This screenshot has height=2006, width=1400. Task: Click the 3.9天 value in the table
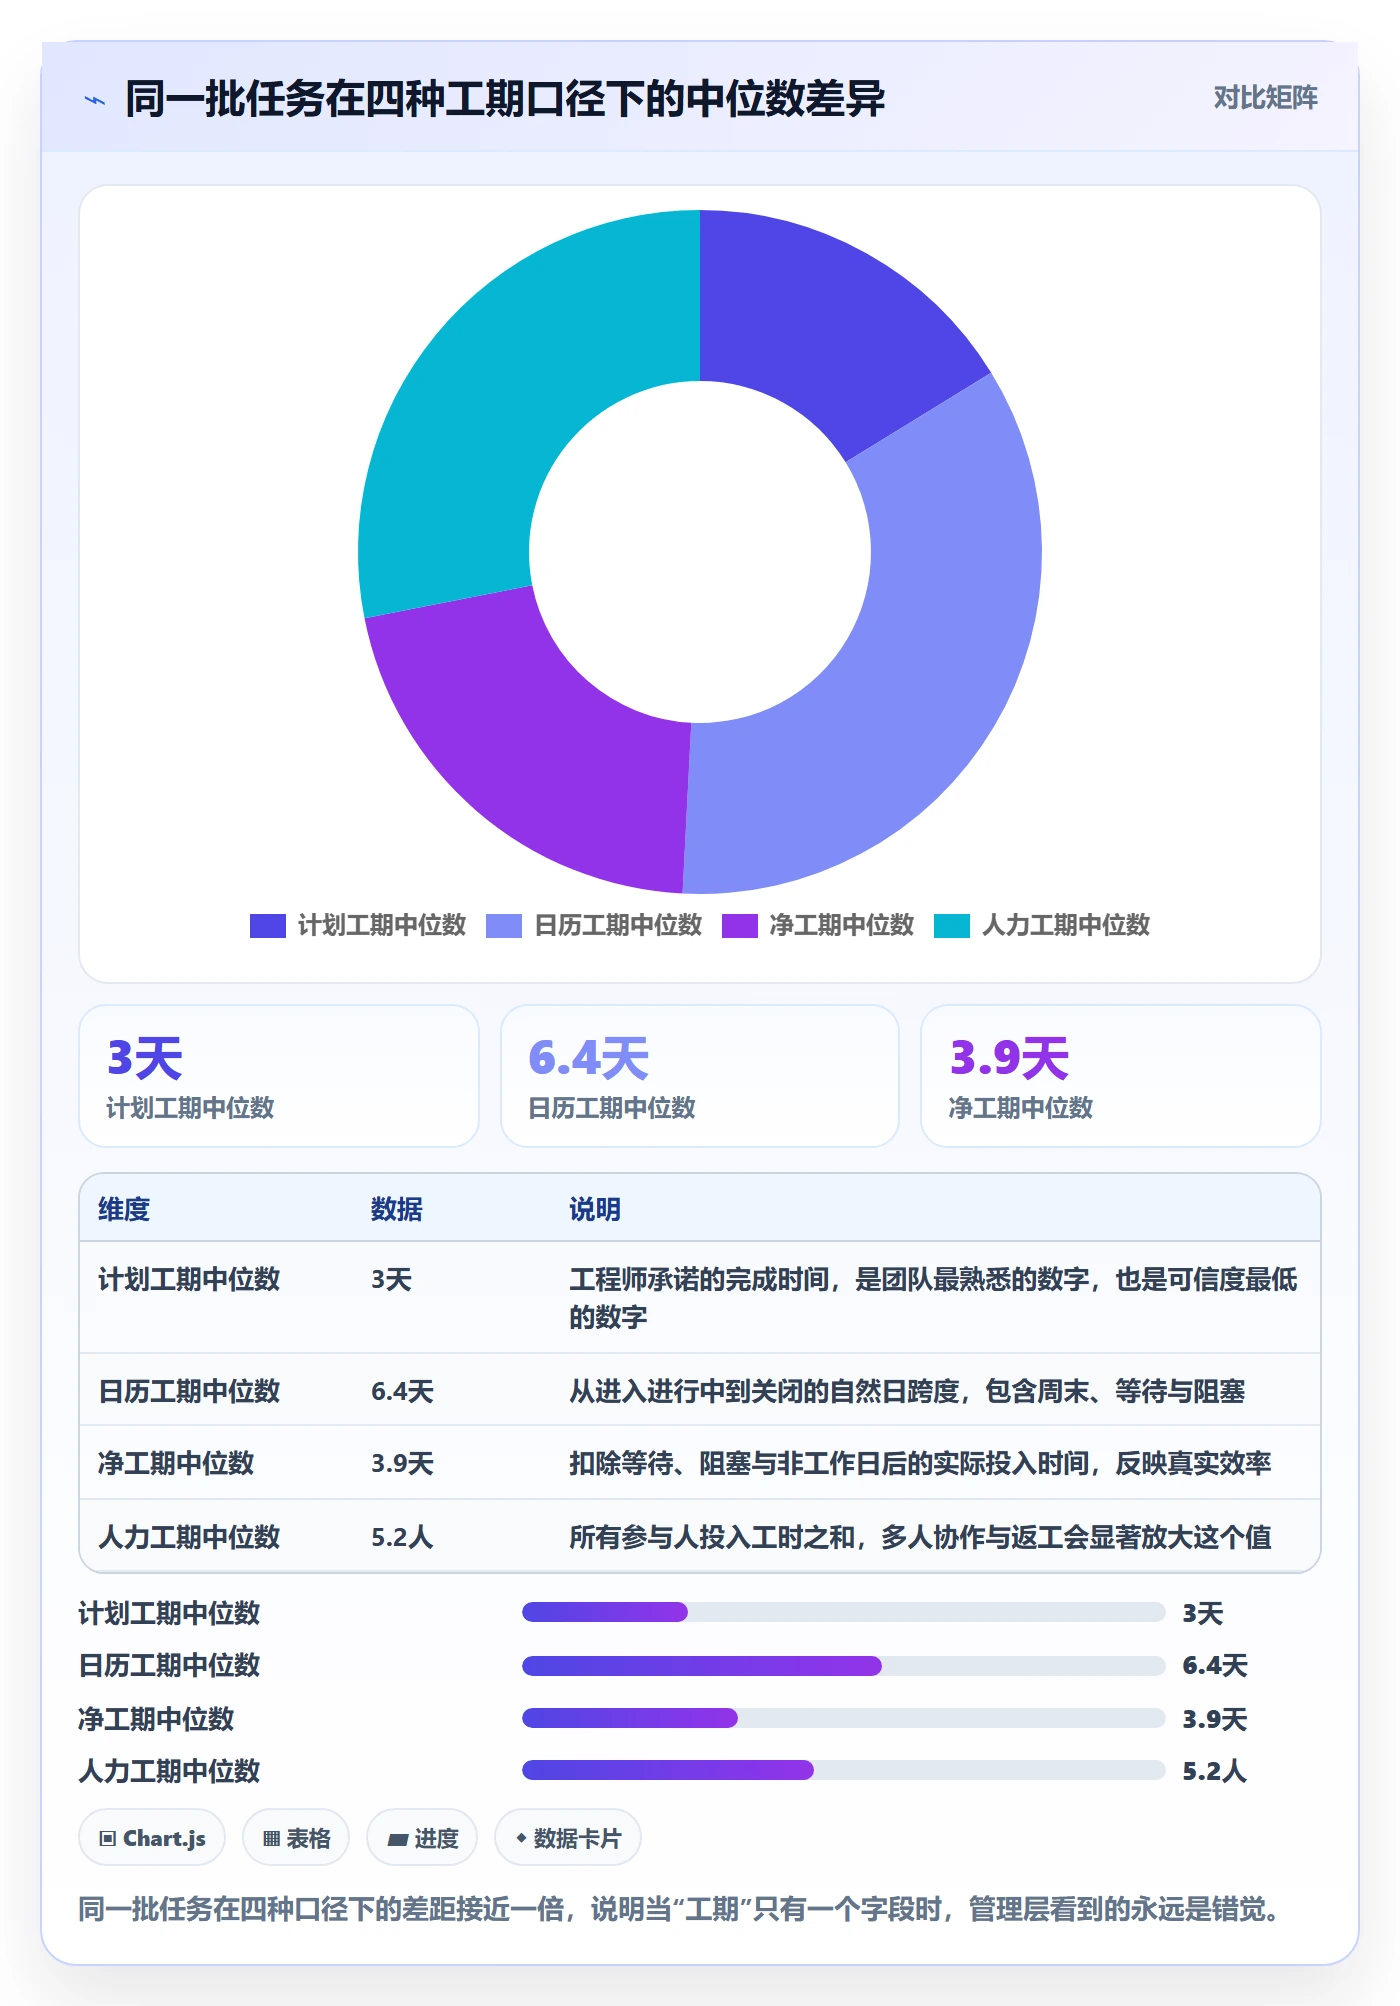402,1463
